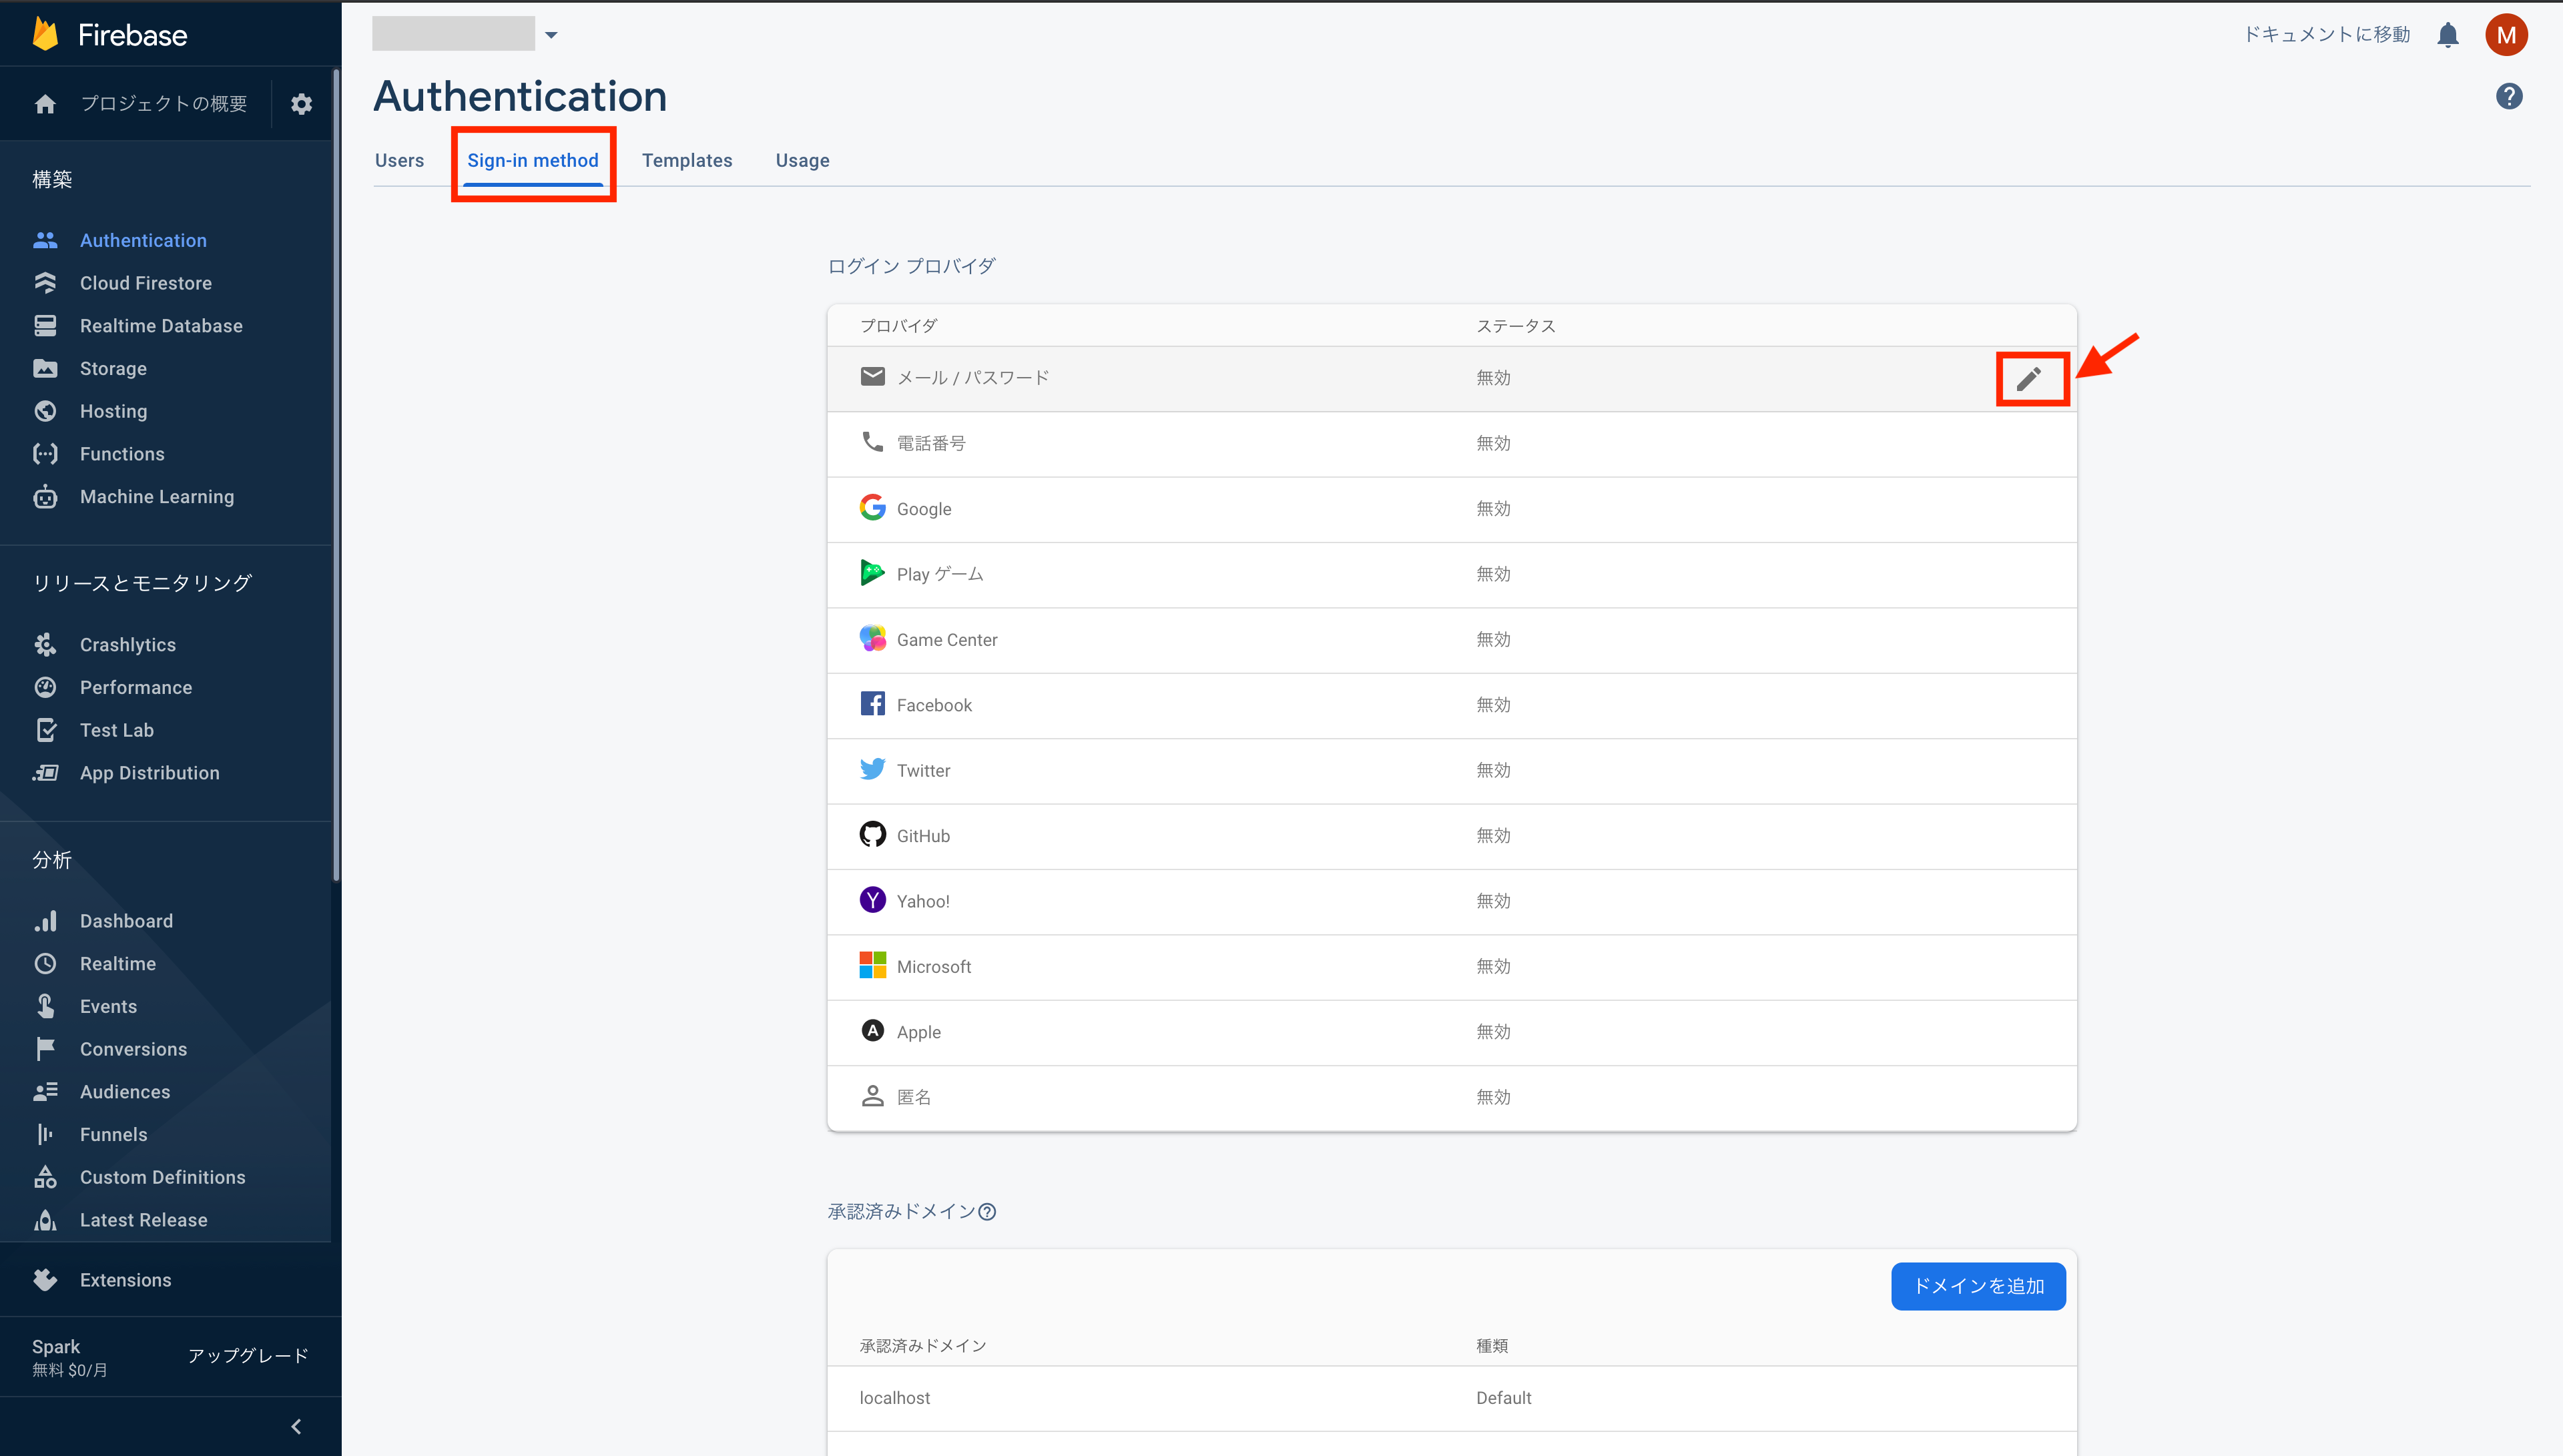
Task: Collapse the sidebar with chevron
Action: click(x=296, y=1426)
